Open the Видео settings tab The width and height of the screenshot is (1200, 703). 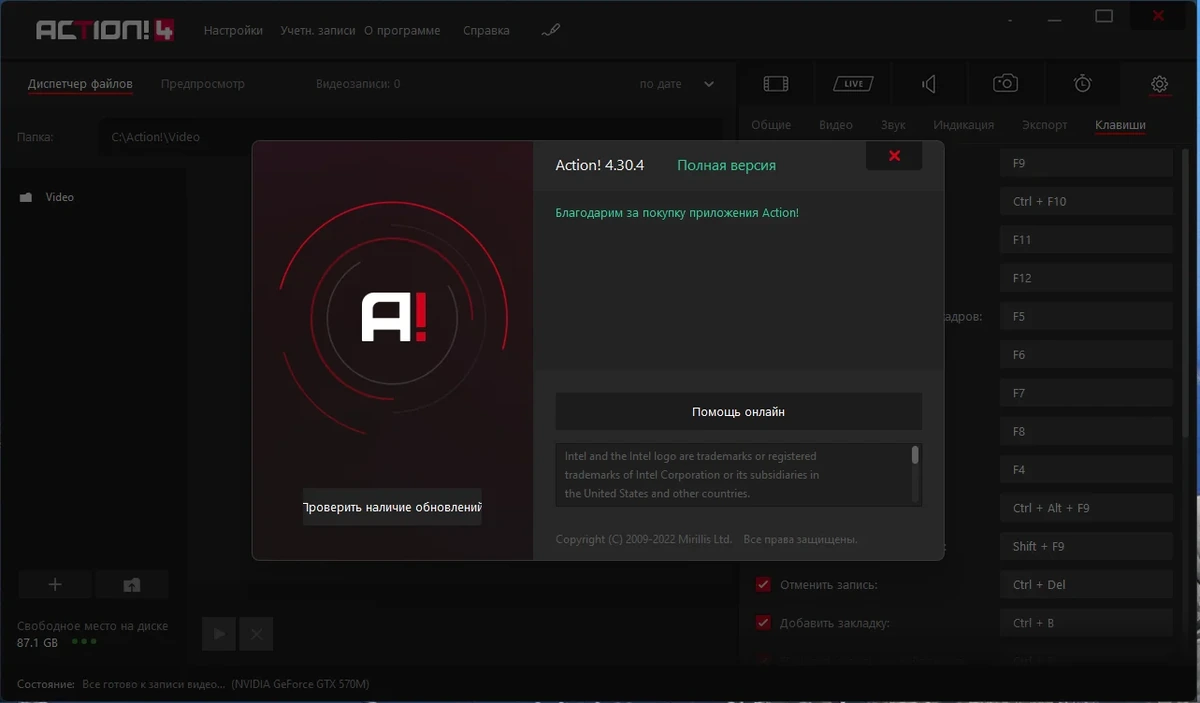[836, 125]
